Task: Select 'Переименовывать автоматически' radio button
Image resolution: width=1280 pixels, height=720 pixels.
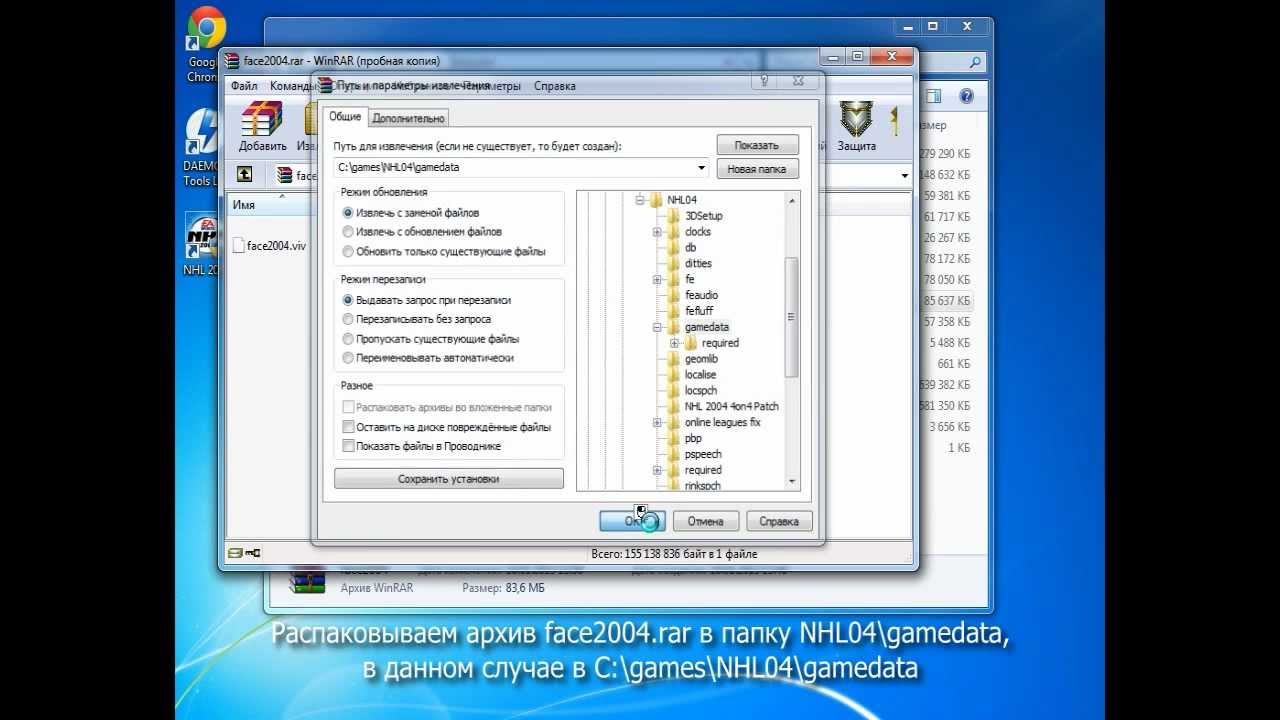Action: point(348,358)
